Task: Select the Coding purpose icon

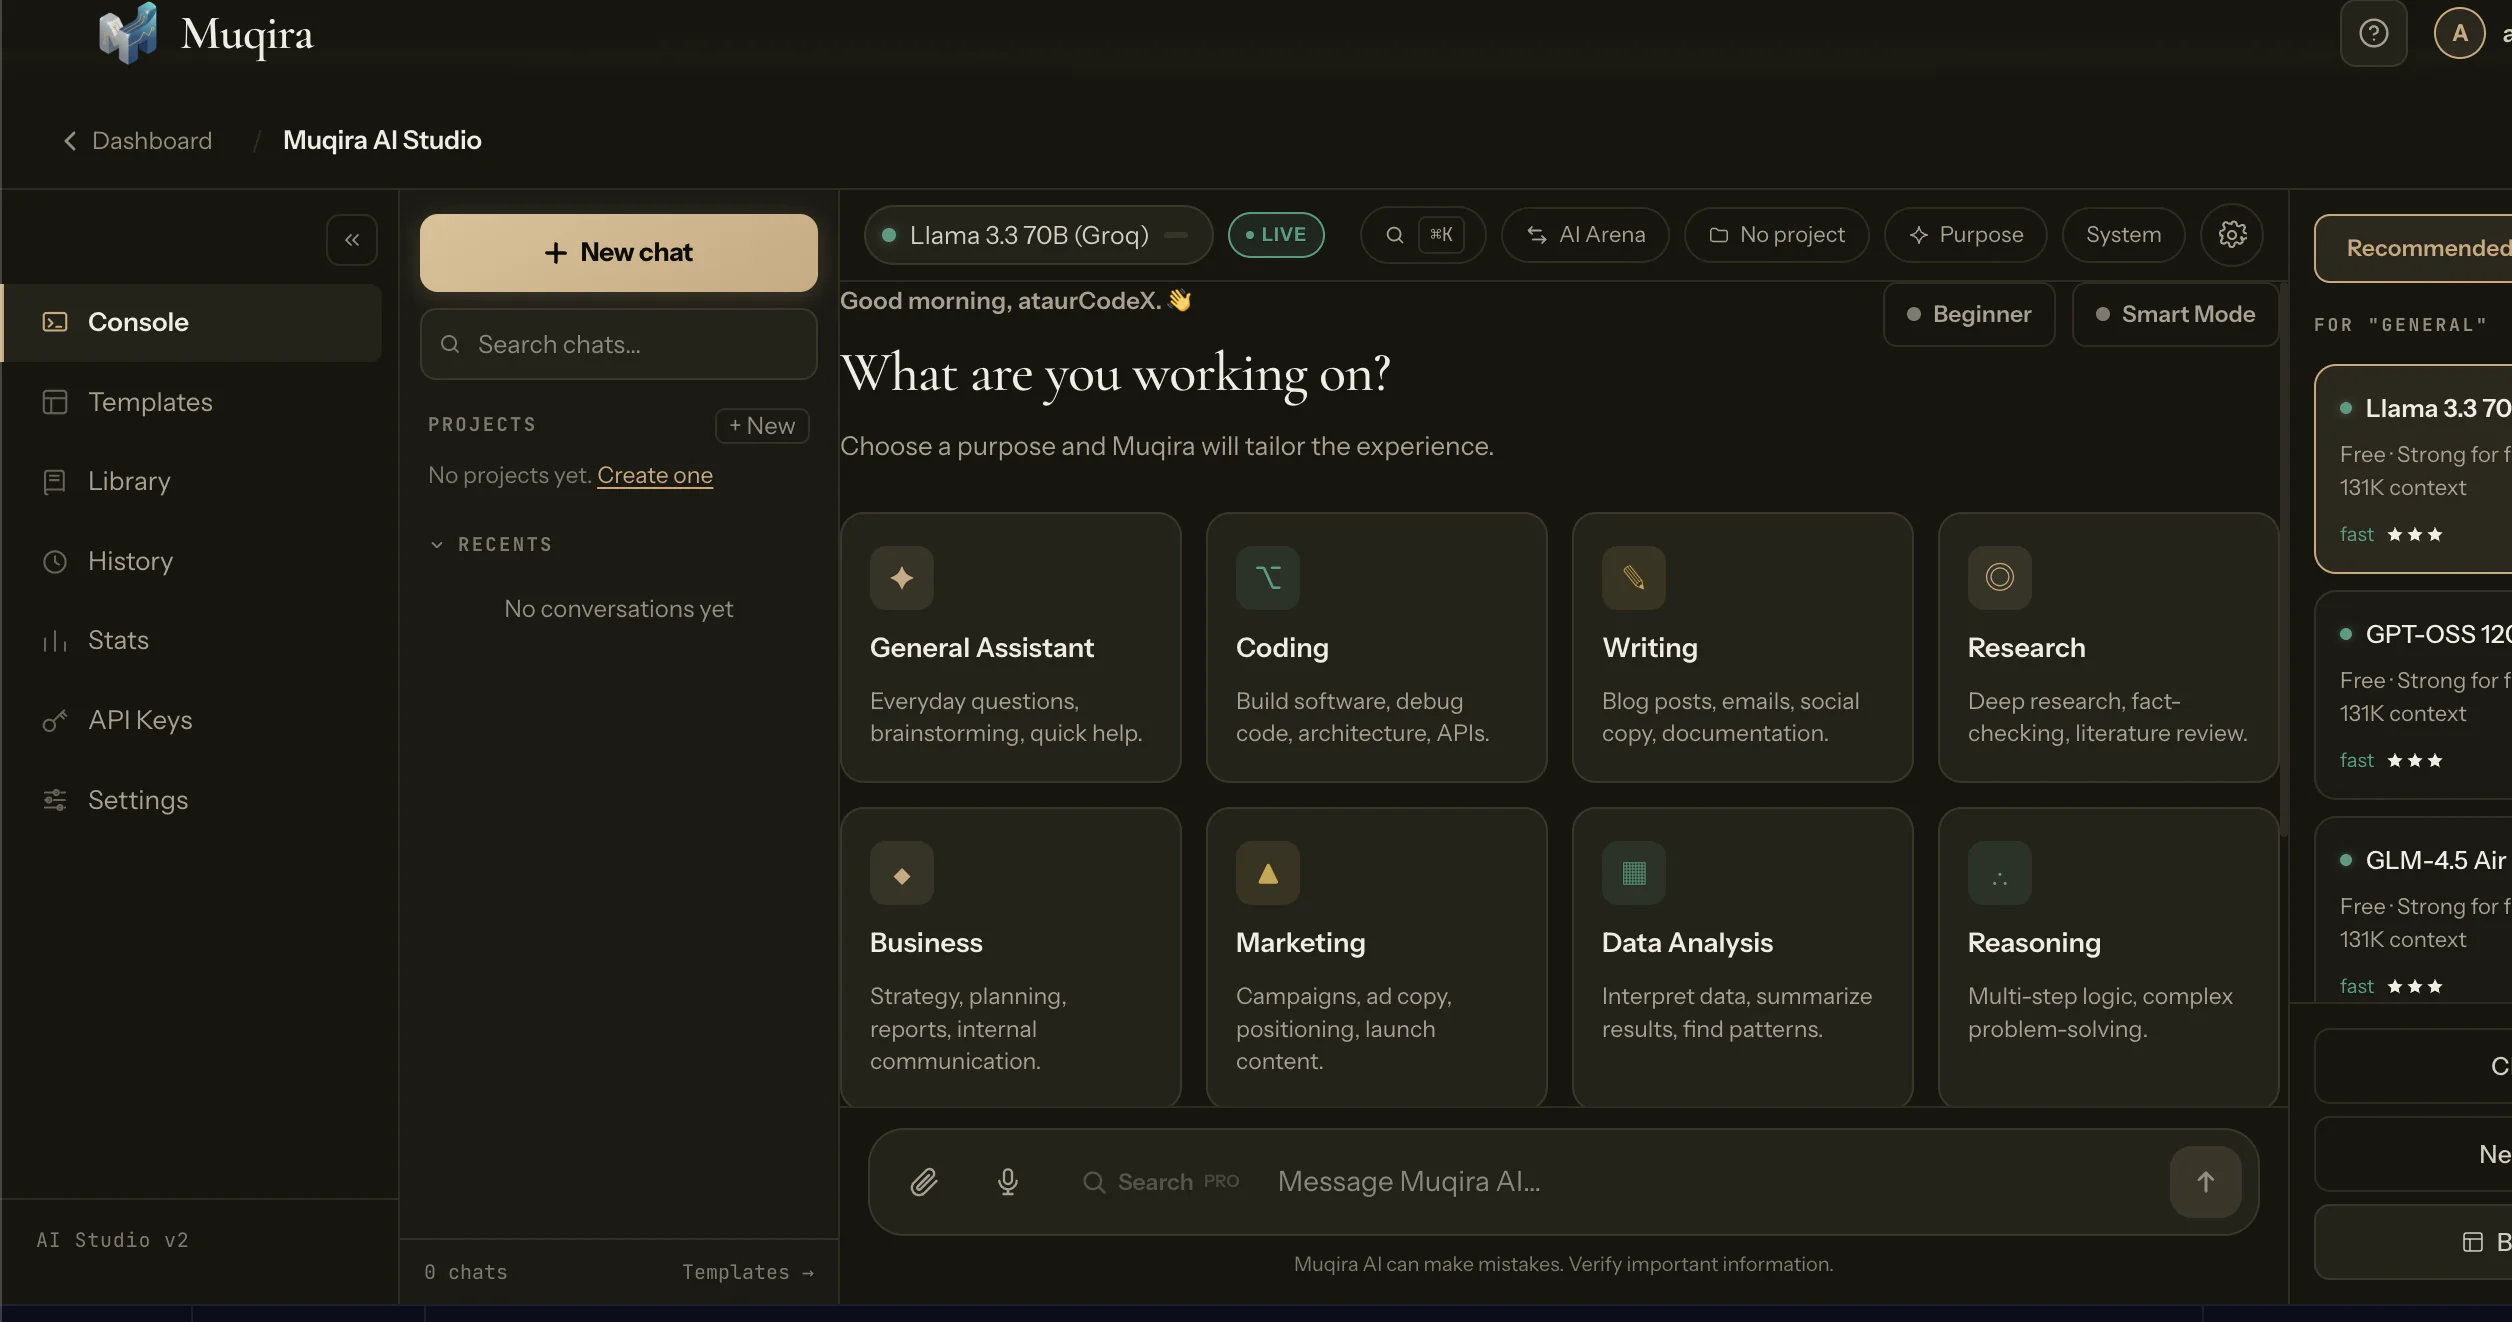Action: (1268, 578)
